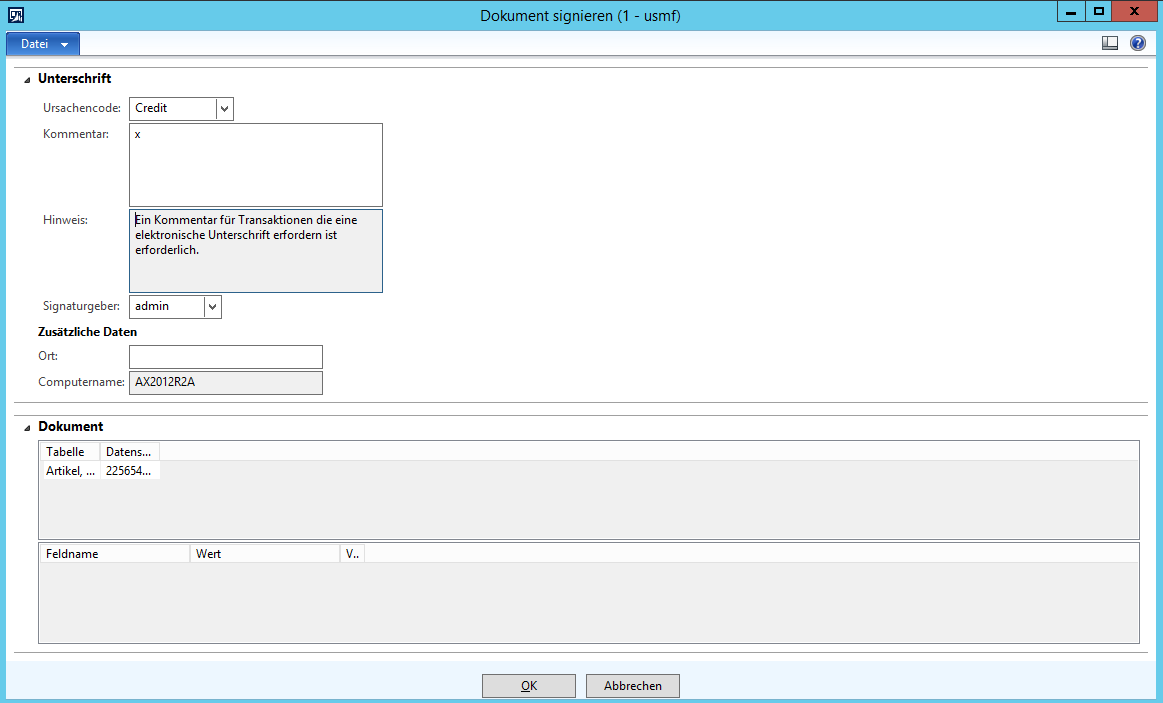The height and width of the screenshot is (703, 1163).
Task: Click the Hinweis text area
Action: pyautogui.click(x=255, y=250)
